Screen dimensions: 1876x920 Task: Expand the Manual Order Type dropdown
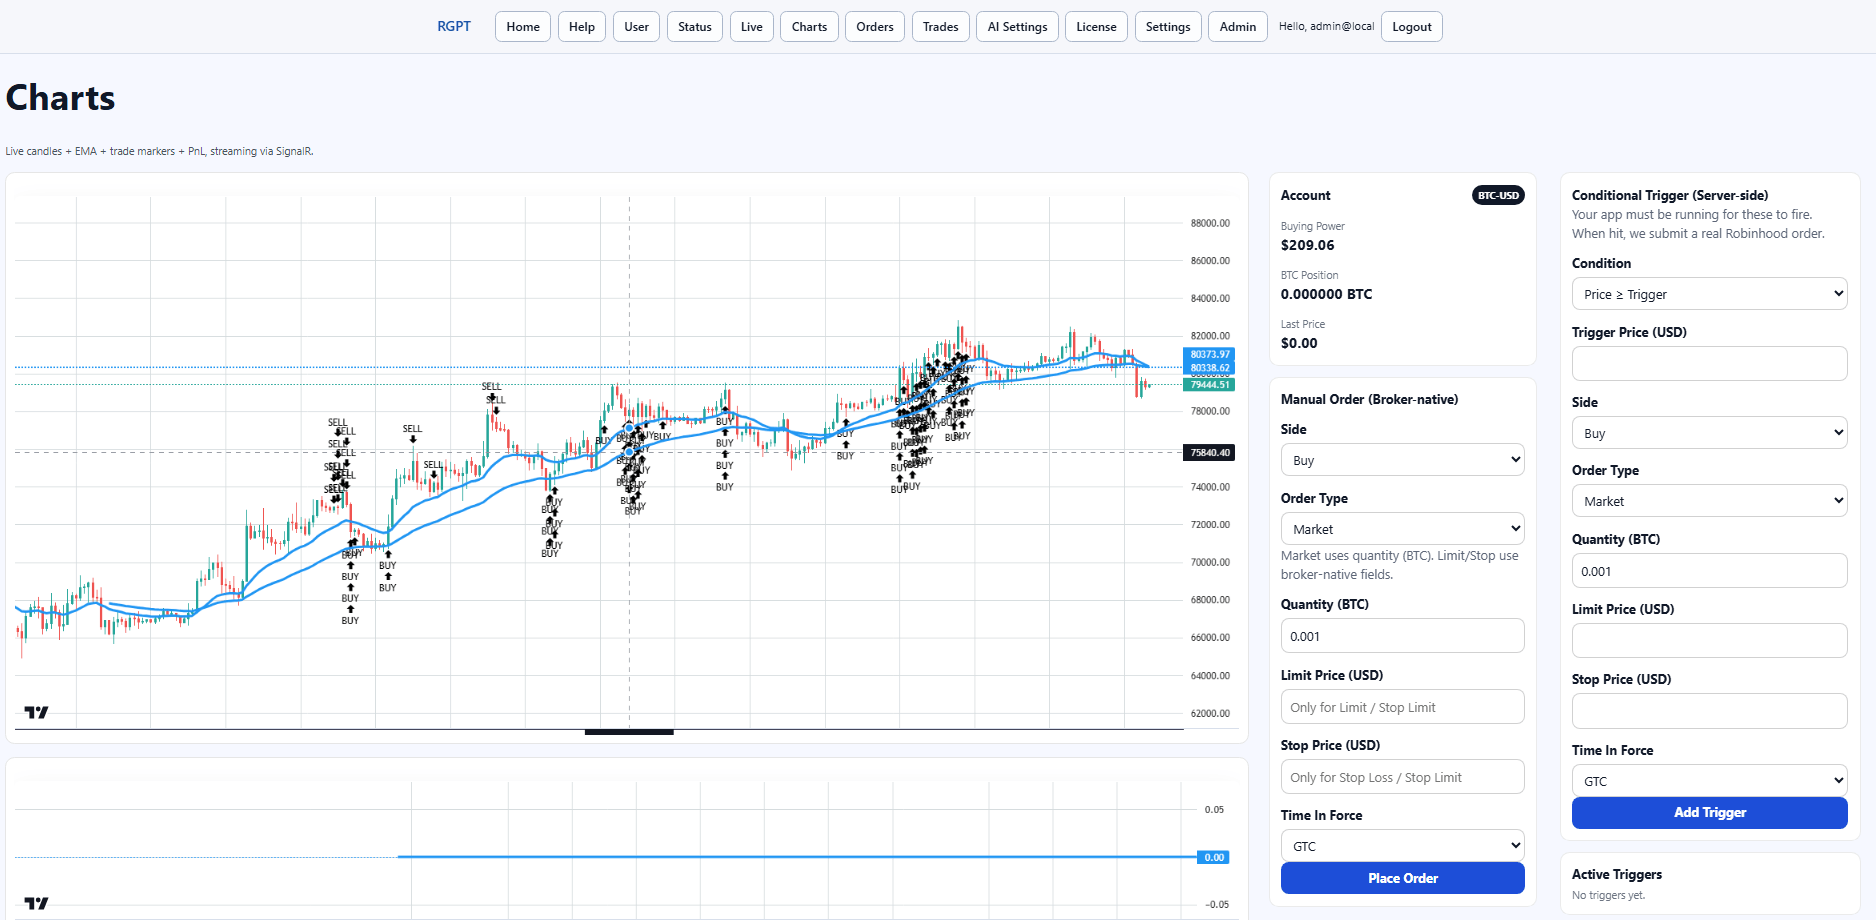1402,529
